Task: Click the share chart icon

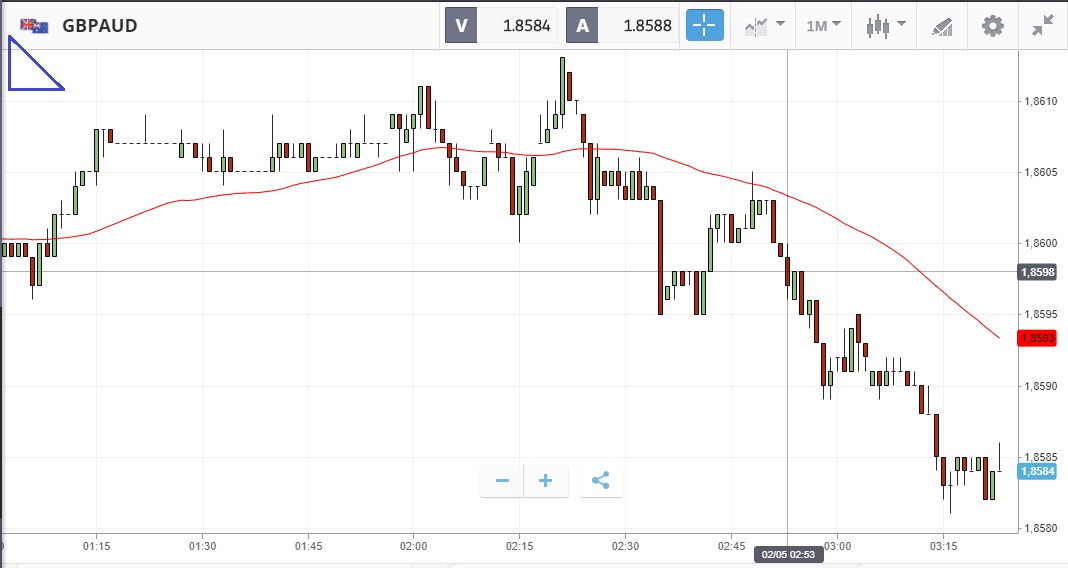Action: coord(600,481)
